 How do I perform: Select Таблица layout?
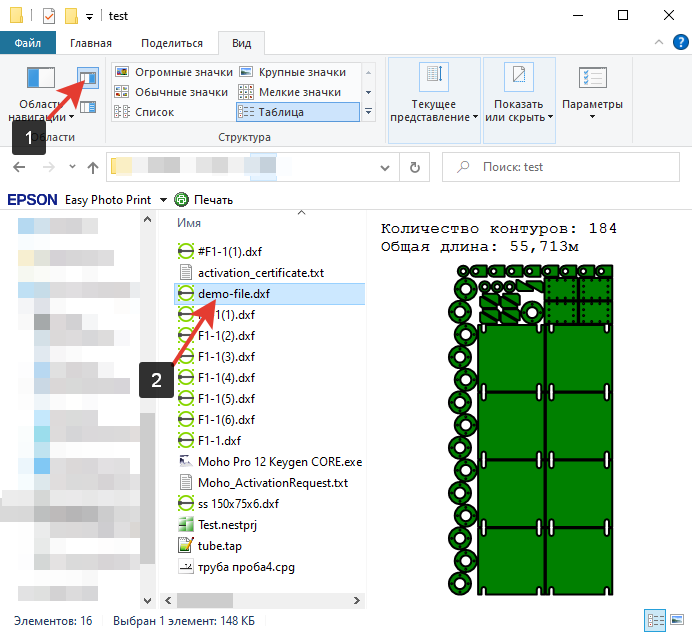coord(298,112)
